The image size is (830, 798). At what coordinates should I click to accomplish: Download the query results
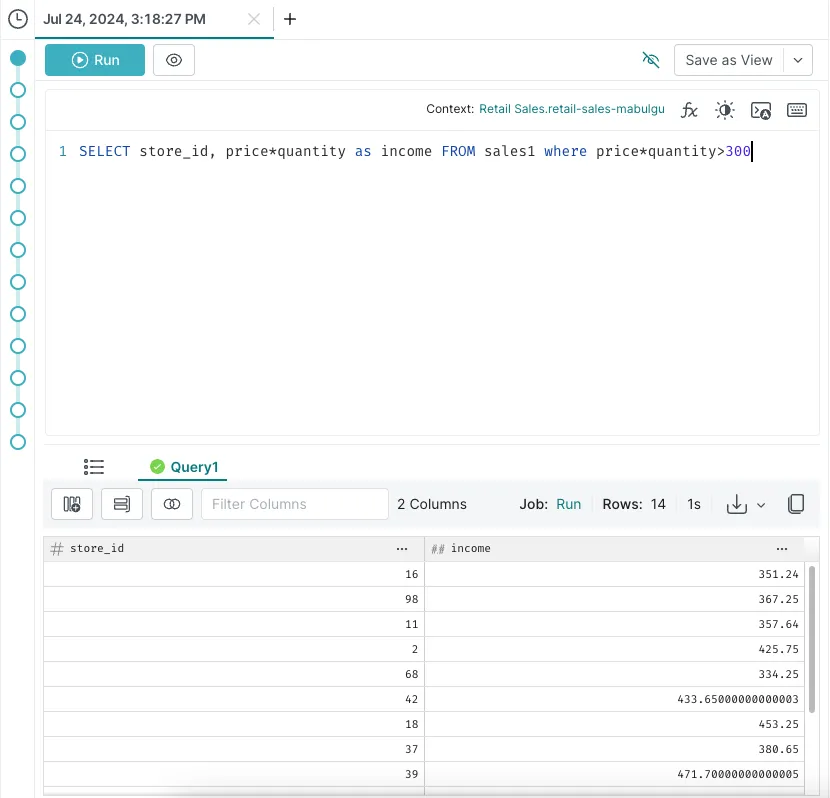[738, 504]
